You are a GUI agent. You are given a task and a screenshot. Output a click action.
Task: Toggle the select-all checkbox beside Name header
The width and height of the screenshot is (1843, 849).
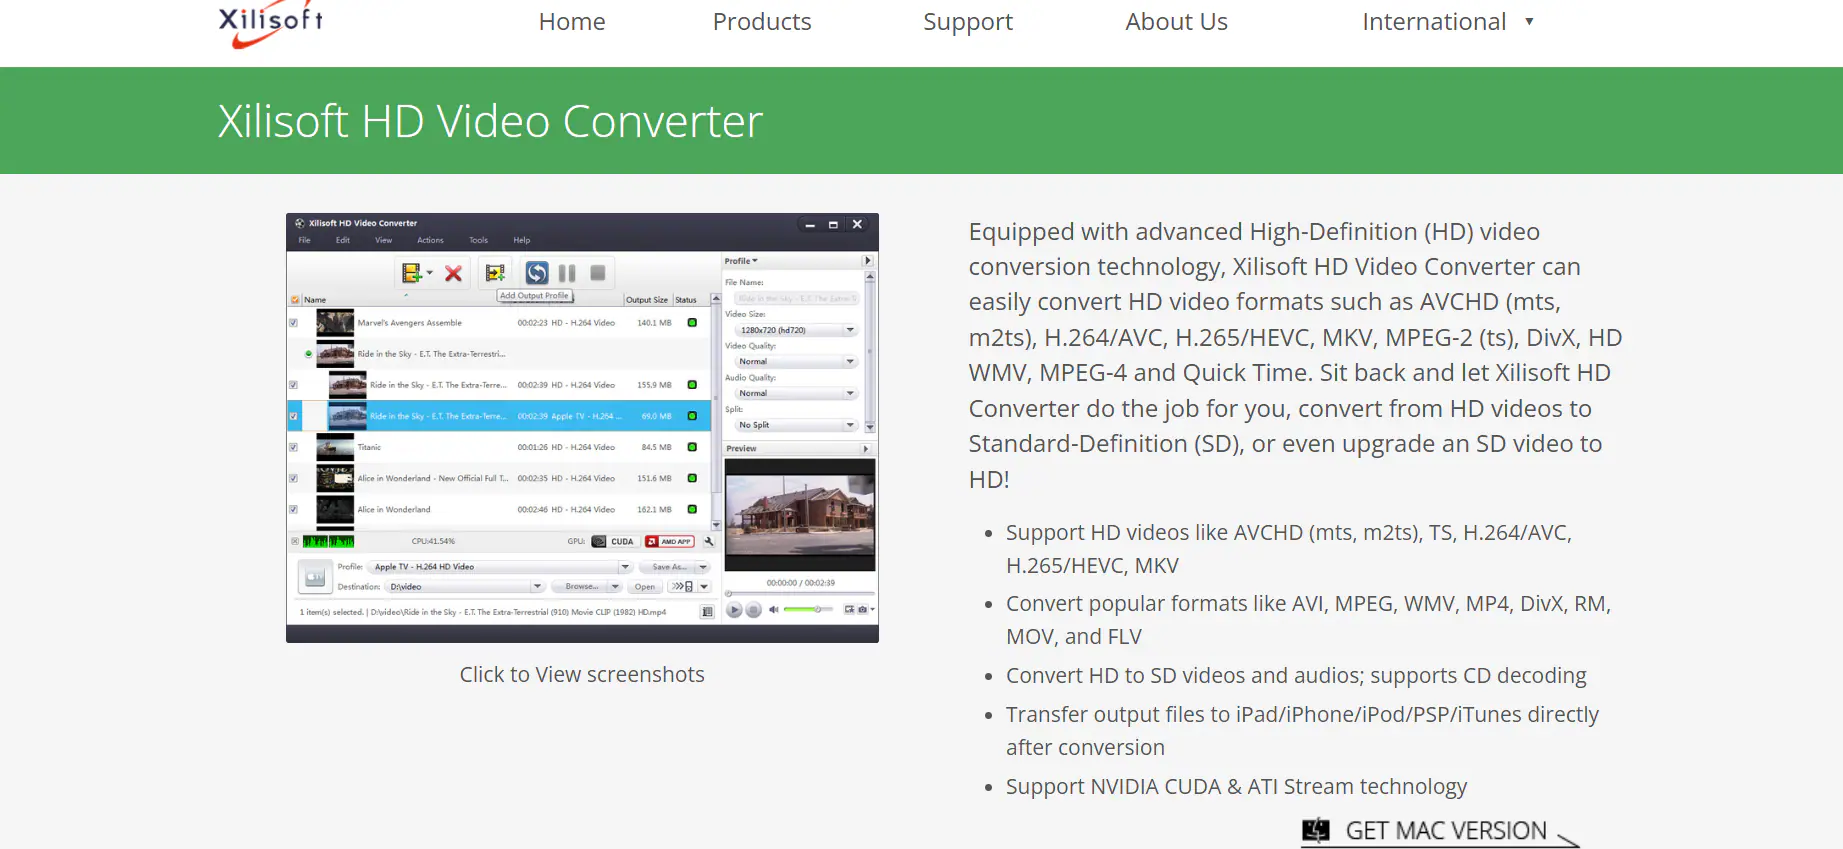tap(295, 300)
